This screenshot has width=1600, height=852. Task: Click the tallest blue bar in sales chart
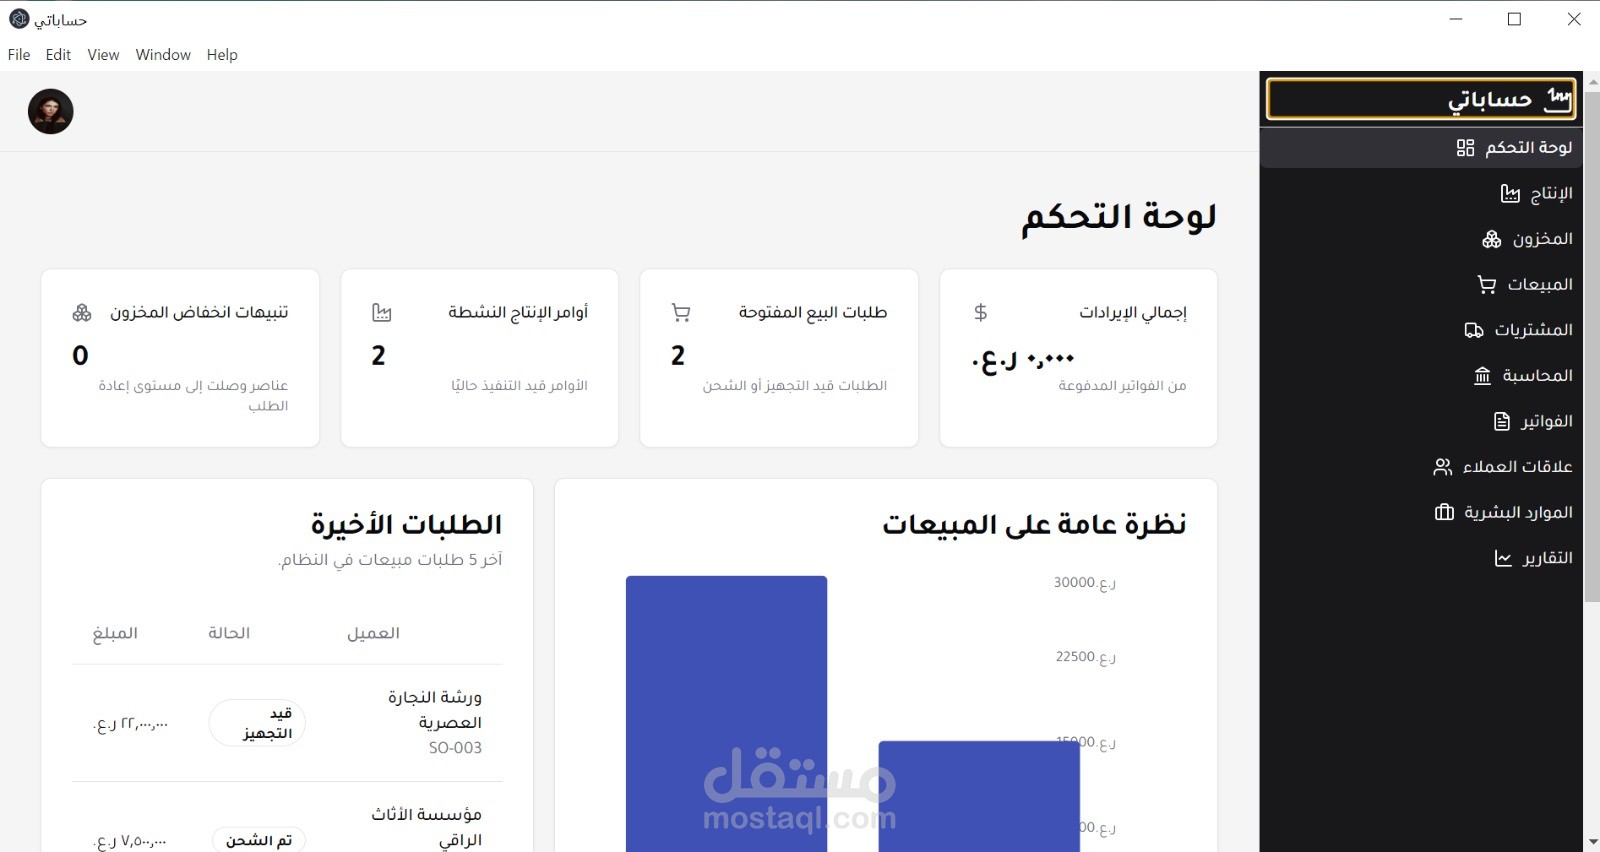(x=726, y=714)
